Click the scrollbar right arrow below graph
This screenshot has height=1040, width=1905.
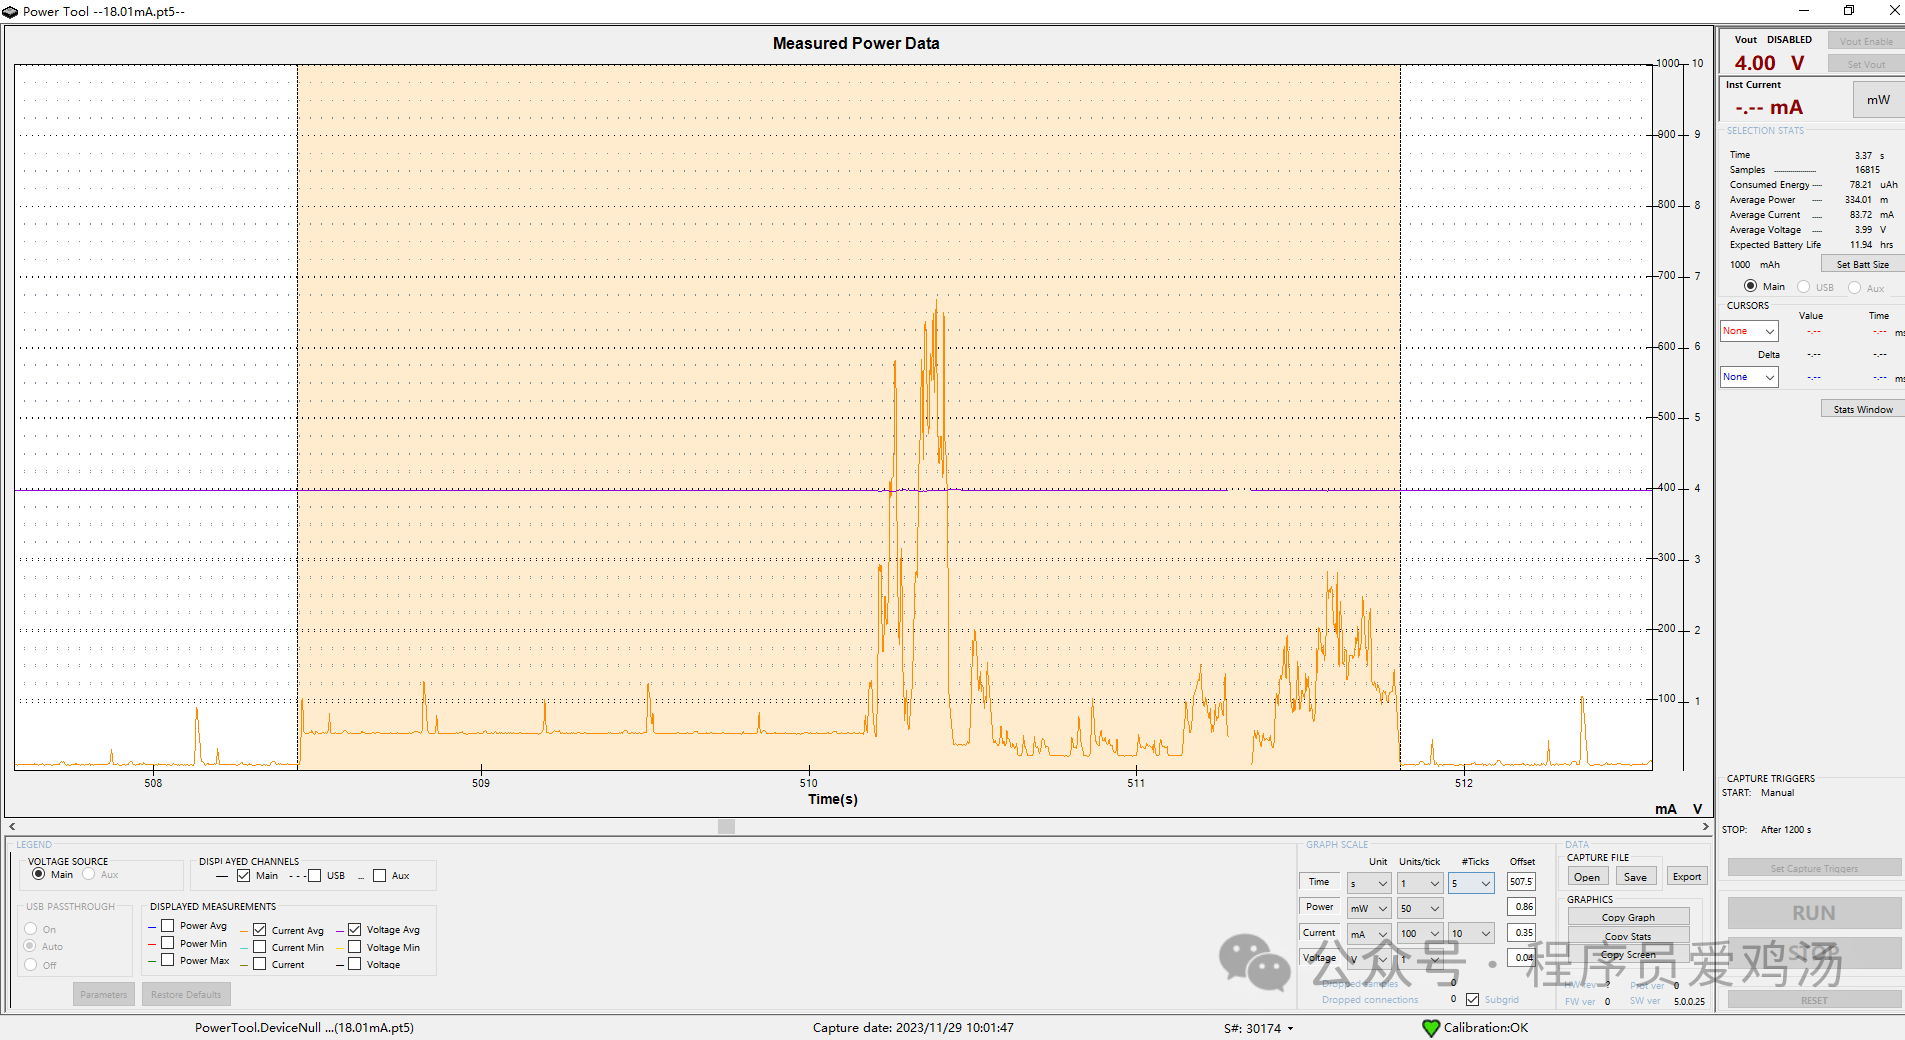coord(1705,827)
